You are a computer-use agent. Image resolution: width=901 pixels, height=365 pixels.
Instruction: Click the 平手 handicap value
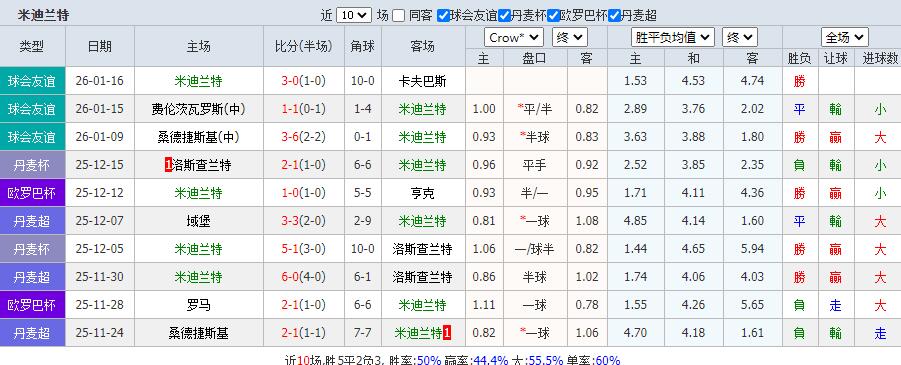point(535,166)
